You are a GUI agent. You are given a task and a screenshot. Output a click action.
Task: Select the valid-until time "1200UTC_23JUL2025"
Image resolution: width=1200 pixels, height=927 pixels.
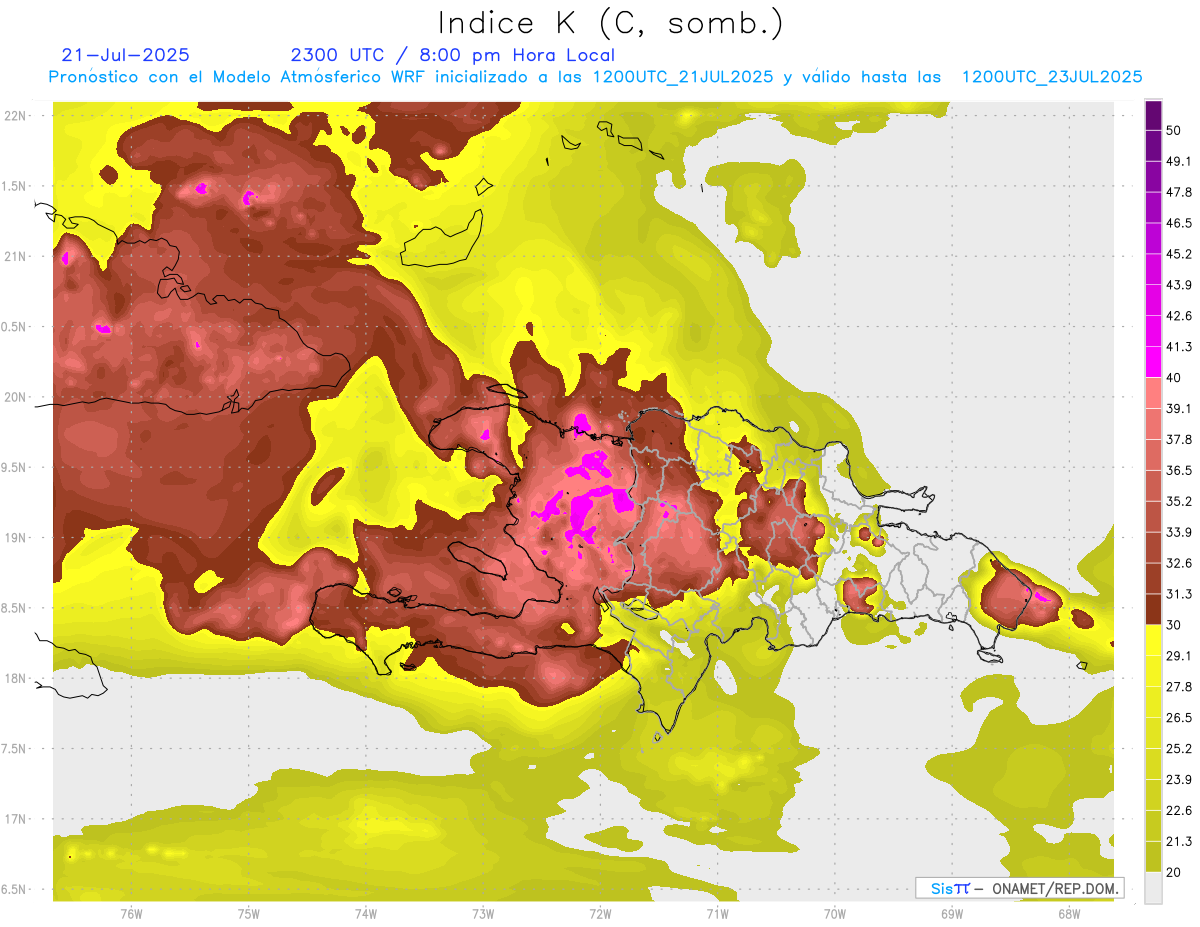[1052, 76]
